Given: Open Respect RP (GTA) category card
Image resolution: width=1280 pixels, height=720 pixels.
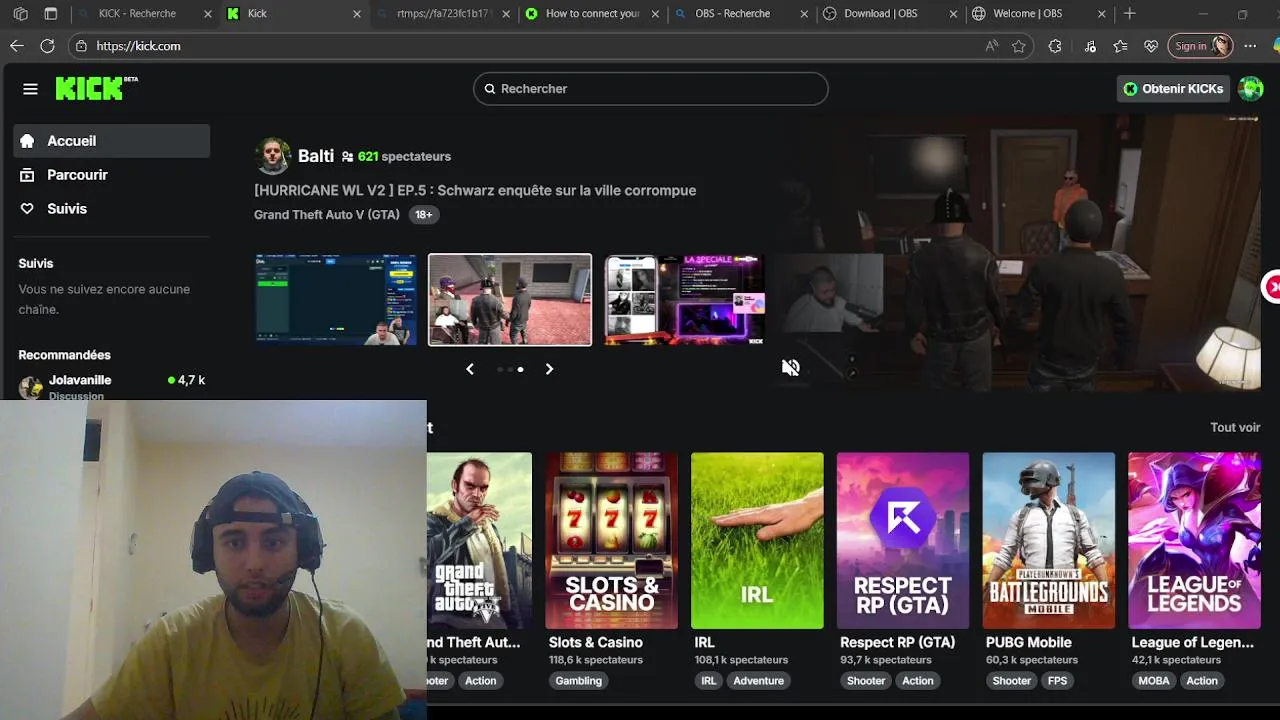Looking at the screenshot, I should click(x=903, y=541).
